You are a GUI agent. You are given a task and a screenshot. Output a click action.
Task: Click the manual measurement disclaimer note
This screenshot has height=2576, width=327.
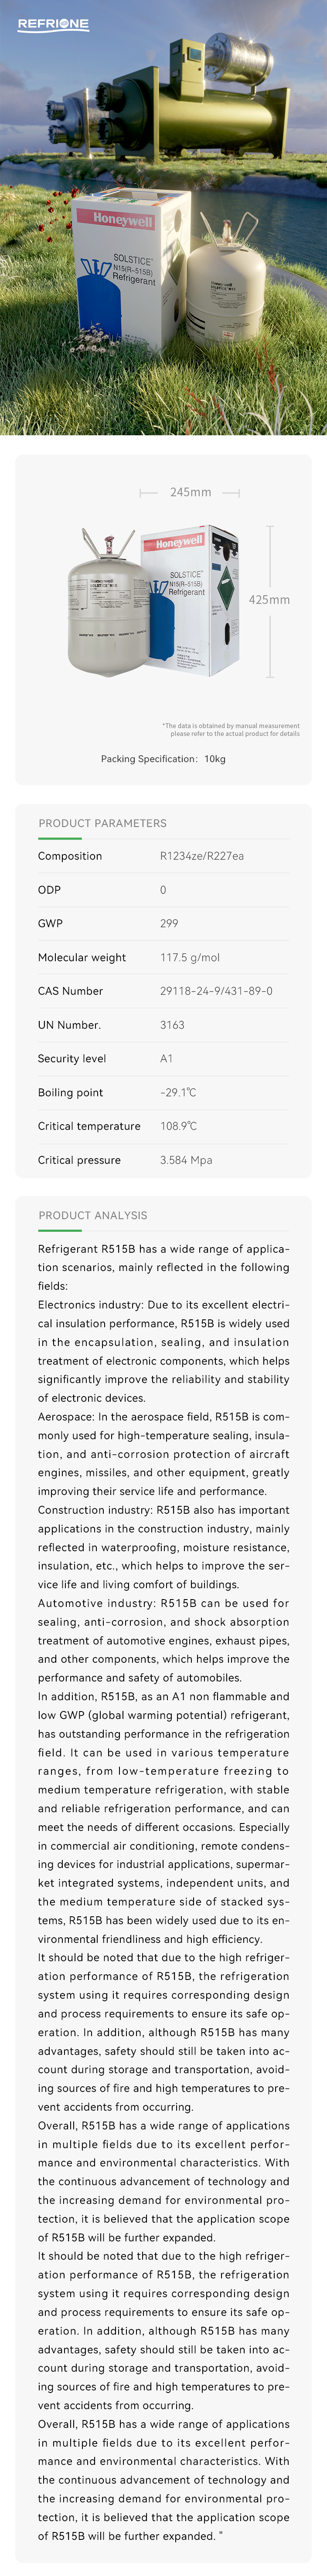pyautogui.click(x=231, y=729)
